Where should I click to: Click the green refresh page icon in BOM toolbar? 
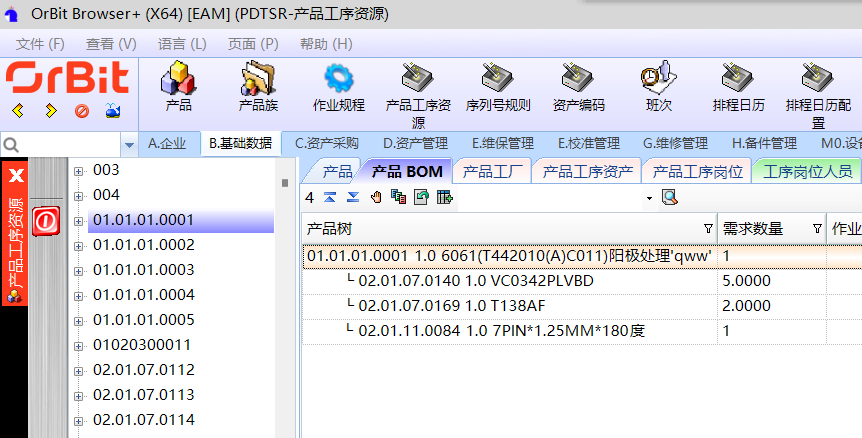(x=421, y=197)
